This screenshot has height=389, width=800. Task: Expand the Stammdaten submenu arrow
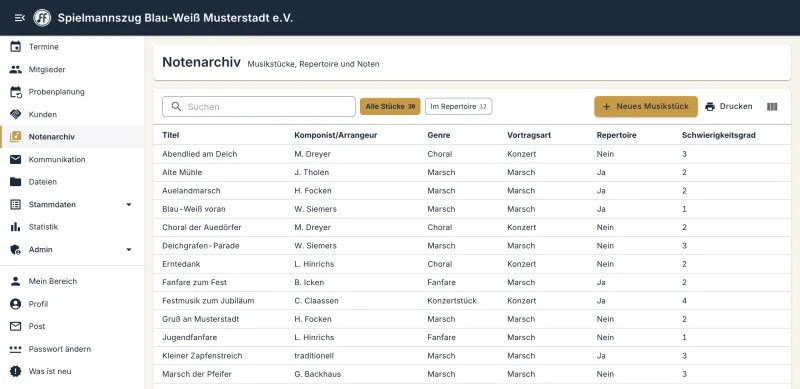(x=129, y=205)
